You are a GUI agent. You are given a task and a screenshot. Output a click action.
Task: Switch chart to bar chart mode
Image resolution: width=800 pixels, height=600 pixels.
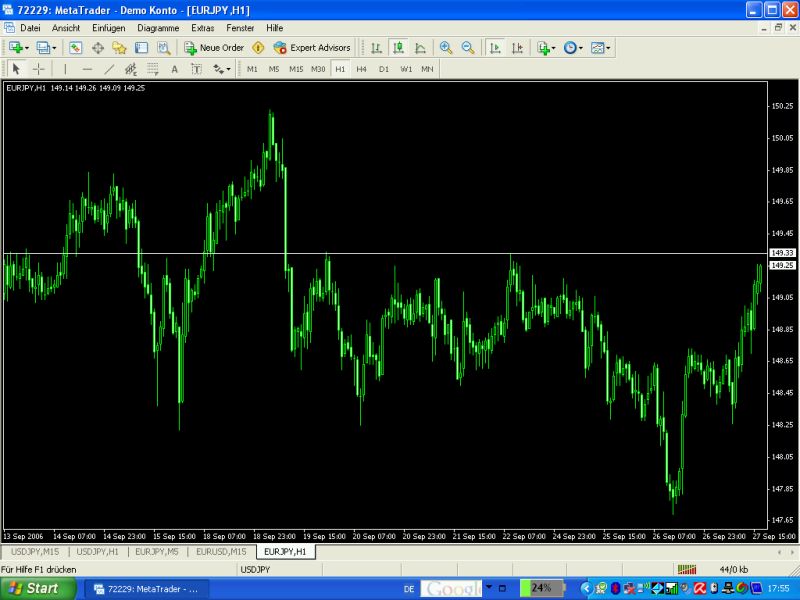tap(376, 47)
